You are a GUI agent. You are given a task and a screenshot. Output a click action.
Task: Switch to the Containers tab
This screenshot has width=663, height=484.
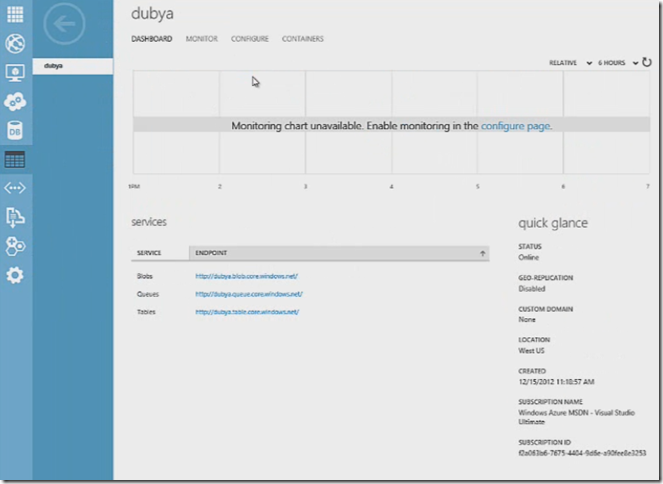click(303, 39)
